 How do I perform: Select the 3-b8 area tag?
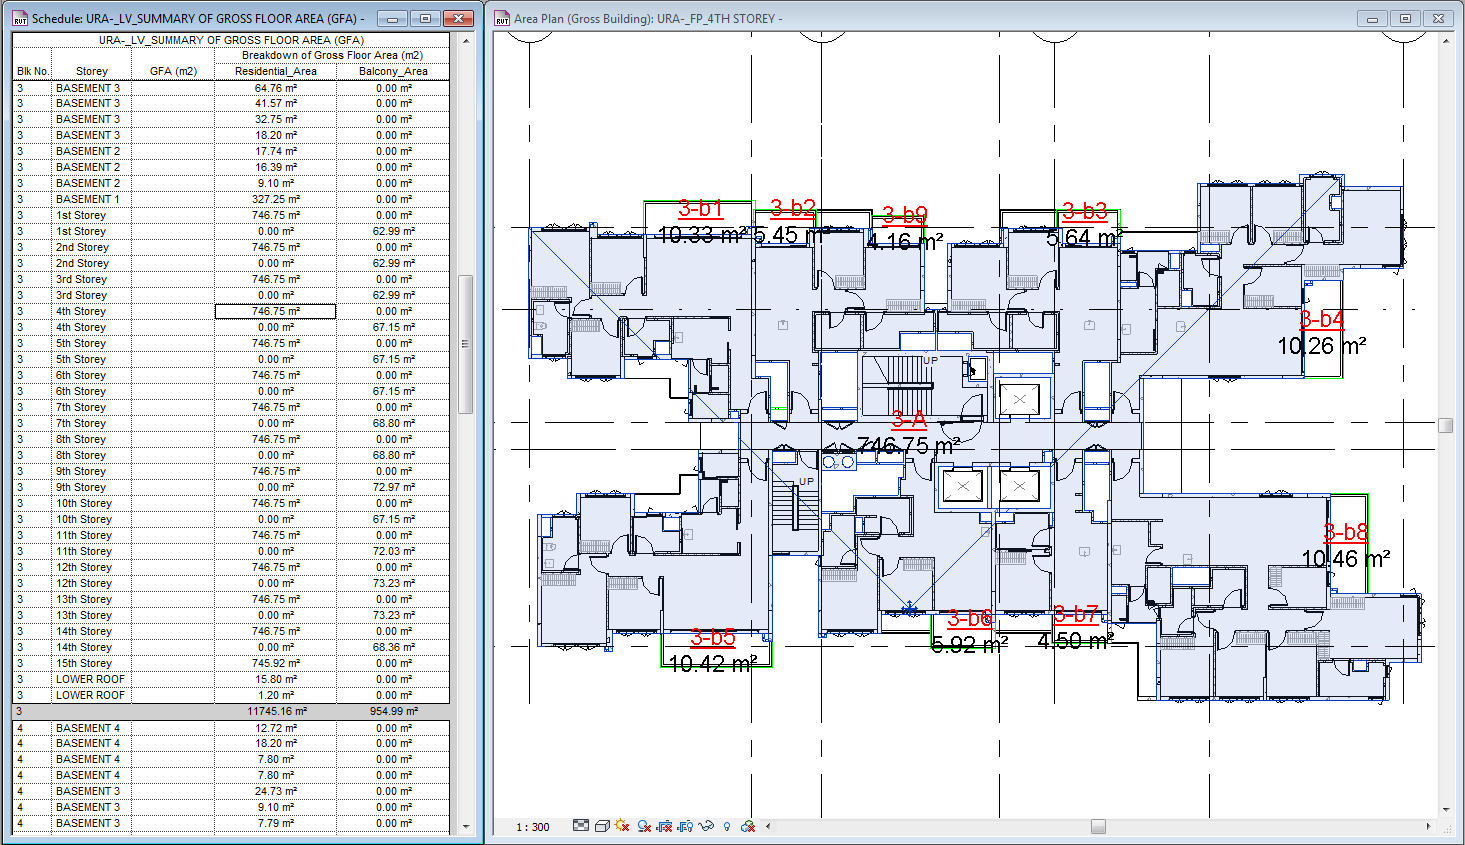tap(1344, 533)
